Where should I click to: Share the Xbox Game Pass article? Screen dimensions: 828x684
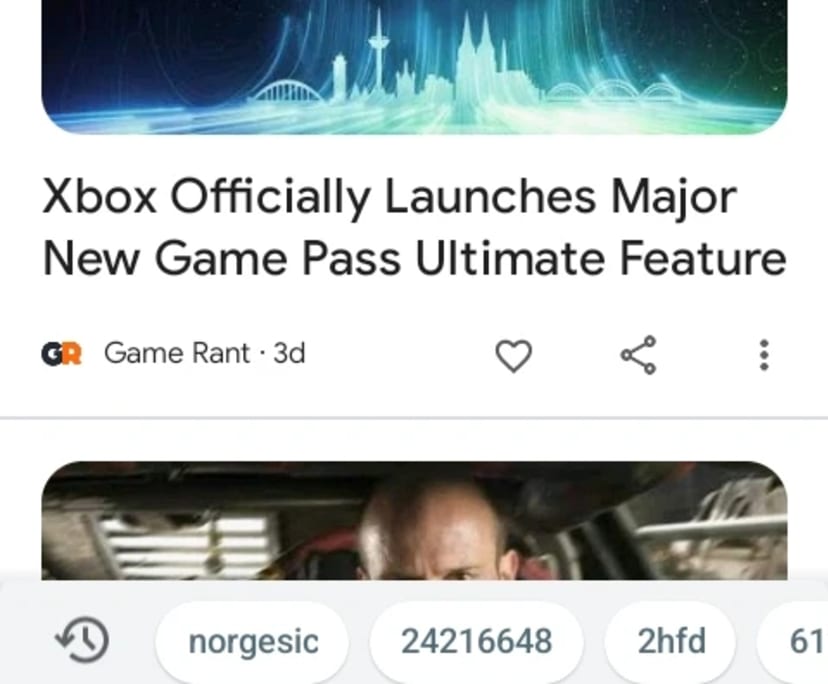pyautogui.click(x=638, y=355)
